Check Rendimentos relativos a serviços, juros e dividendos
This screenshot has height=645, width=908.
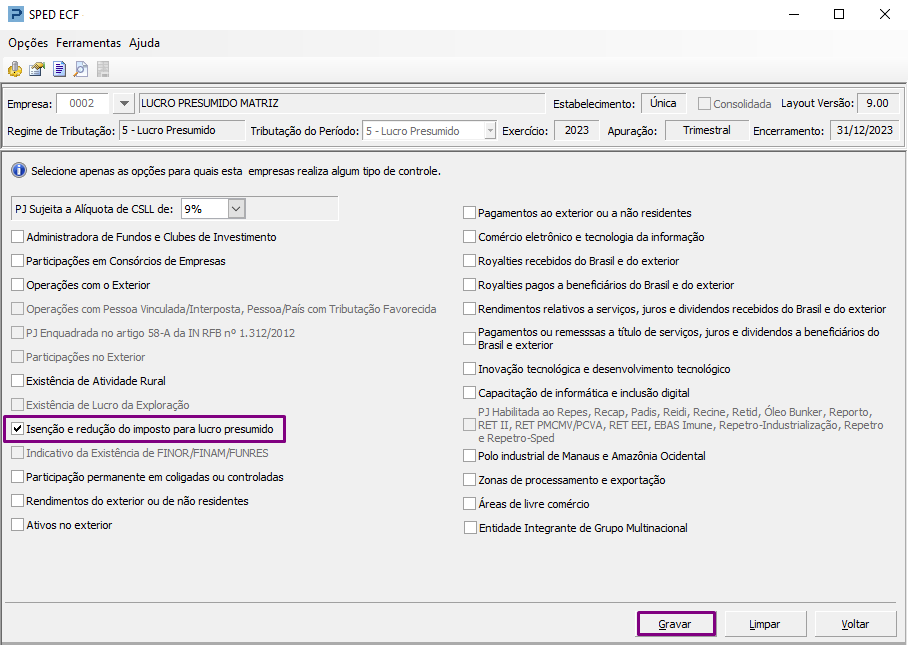click(x=470, y=309)
